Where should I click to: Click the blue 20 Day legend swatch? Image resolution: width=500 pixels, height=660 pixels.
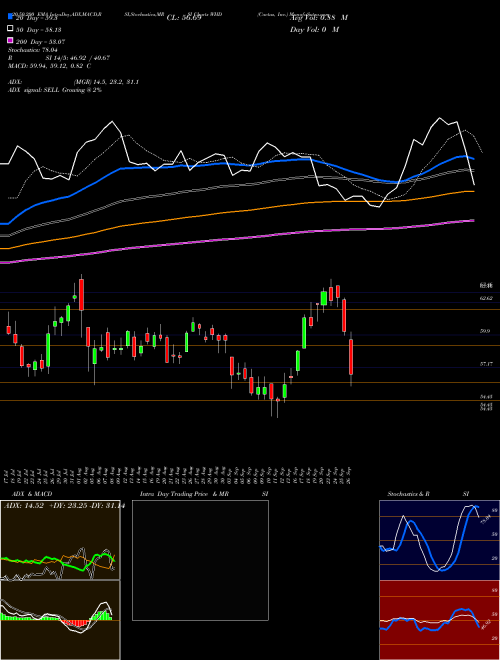(11, 17)
